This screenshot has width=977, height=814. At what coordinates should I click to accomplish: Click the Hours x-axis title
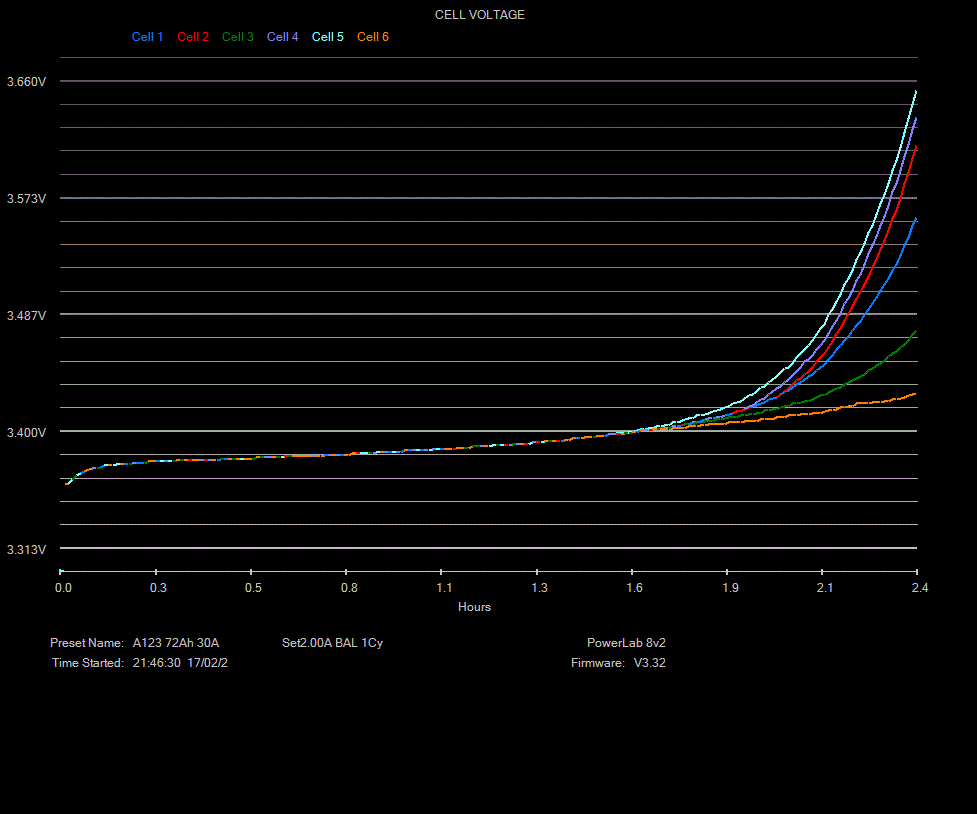click(474, 607)
